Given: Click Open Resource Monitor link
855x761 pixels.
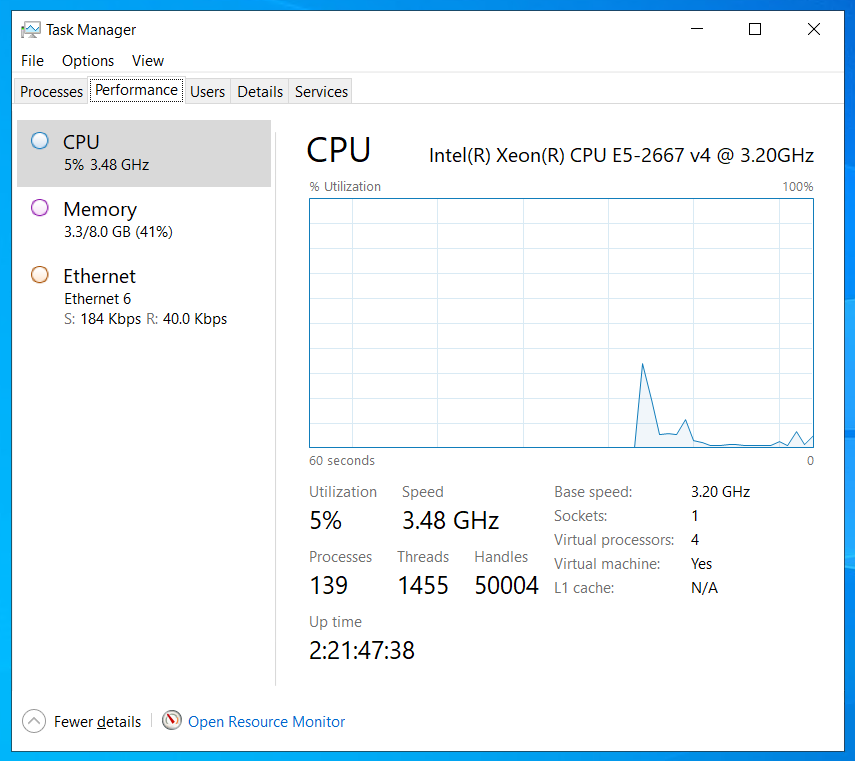Looking at the screenshot, I should 266,722.
